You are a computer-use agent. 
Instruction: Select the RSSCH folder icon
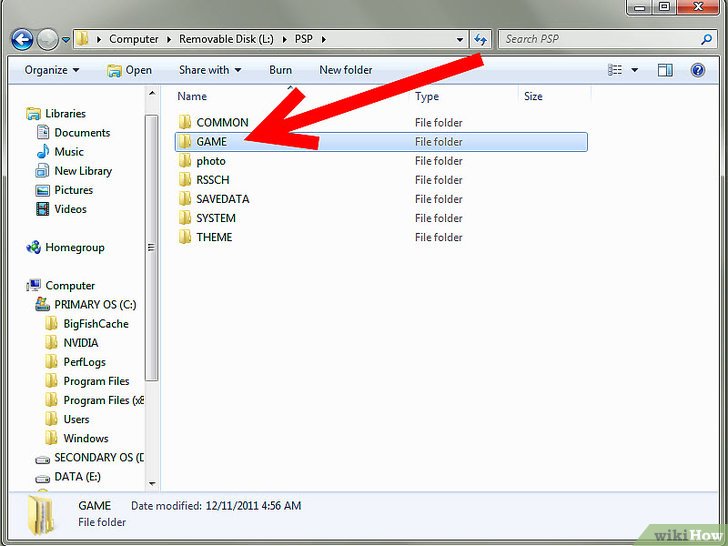click(185, 180)
